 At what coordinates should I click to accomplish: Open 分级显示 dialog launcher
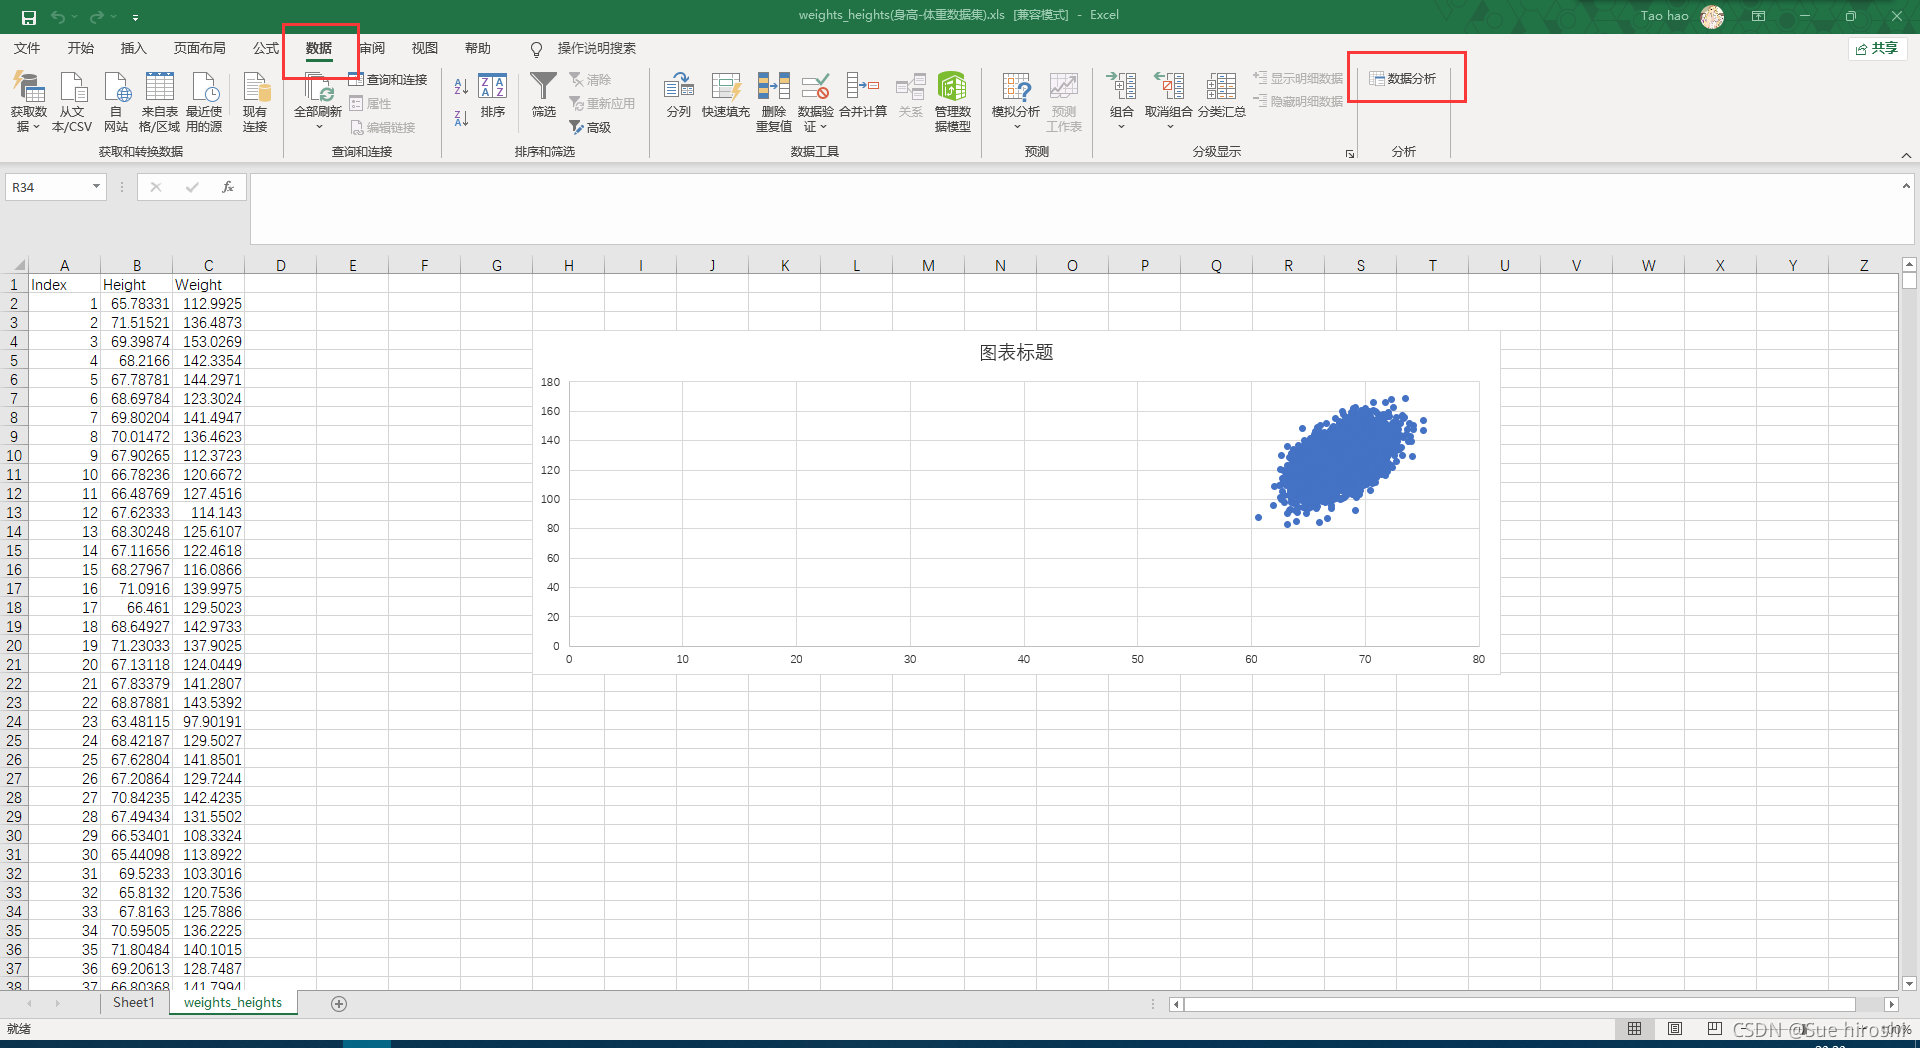pos(1350,154)
